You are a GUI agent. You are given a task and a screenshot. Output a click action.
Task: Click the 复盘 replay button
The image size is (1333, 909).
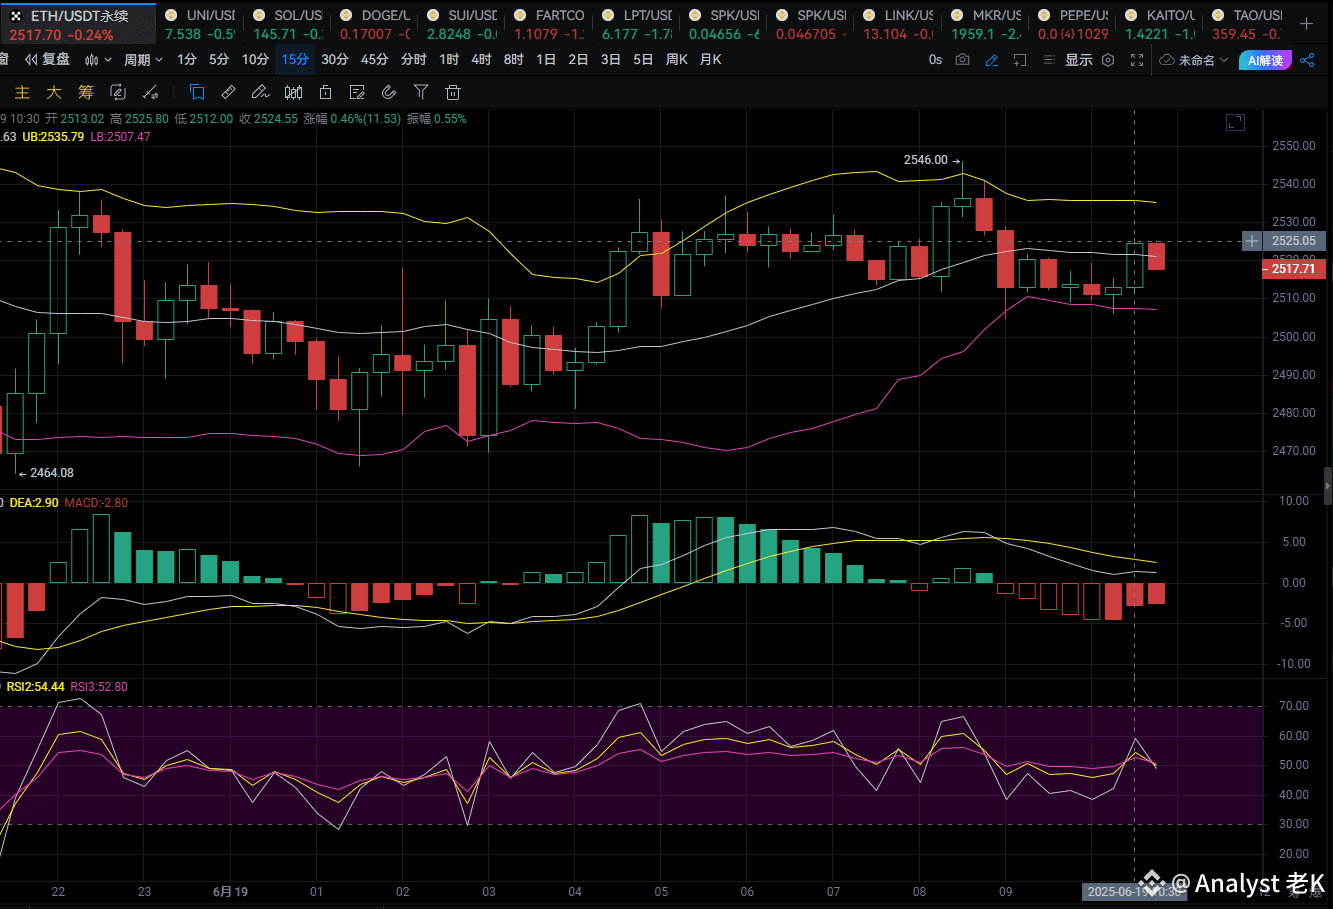pos(47,60)
